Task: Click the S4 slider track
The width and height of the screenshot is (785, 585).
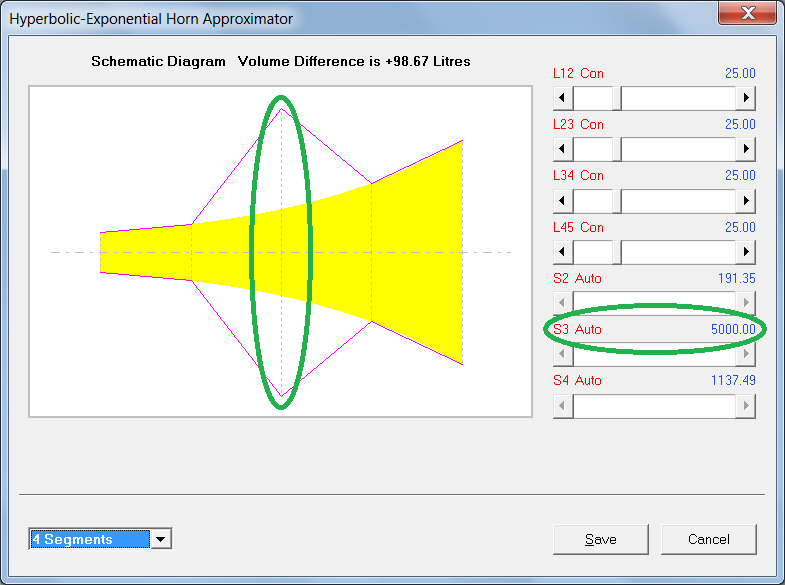Action: point(654,406)
